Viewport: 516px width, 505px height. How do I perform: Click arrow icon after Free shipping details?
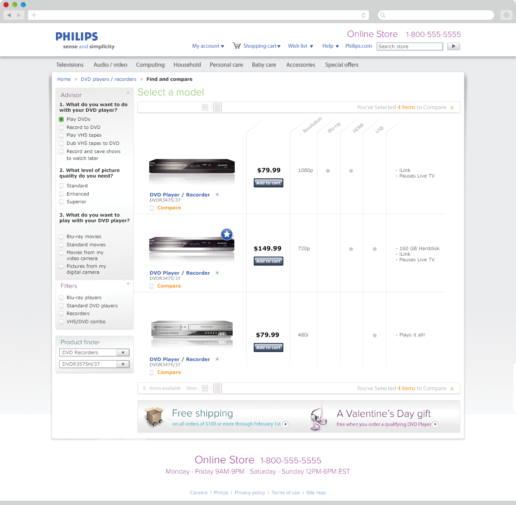click(x=285, y=424)
